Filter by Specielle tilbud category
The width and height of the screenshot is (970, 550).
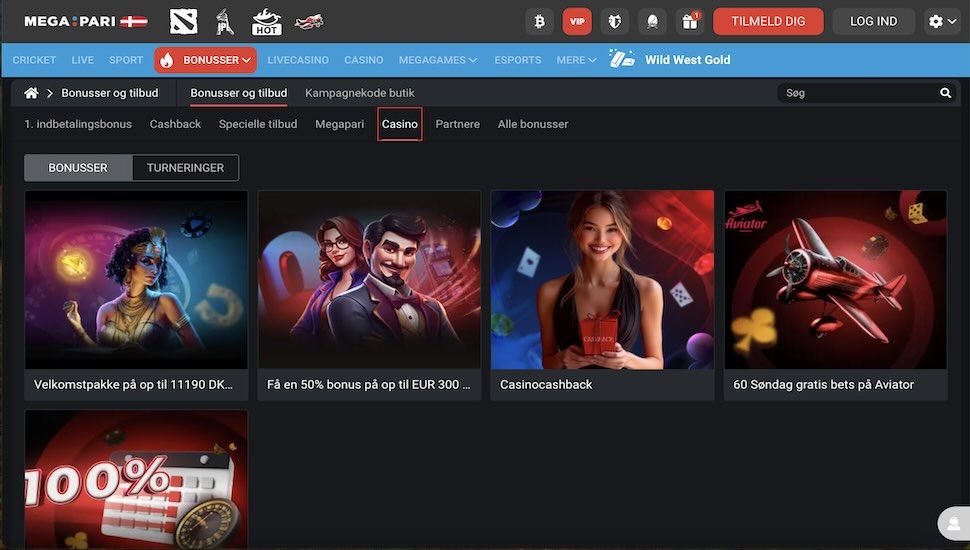coord(258,124)
